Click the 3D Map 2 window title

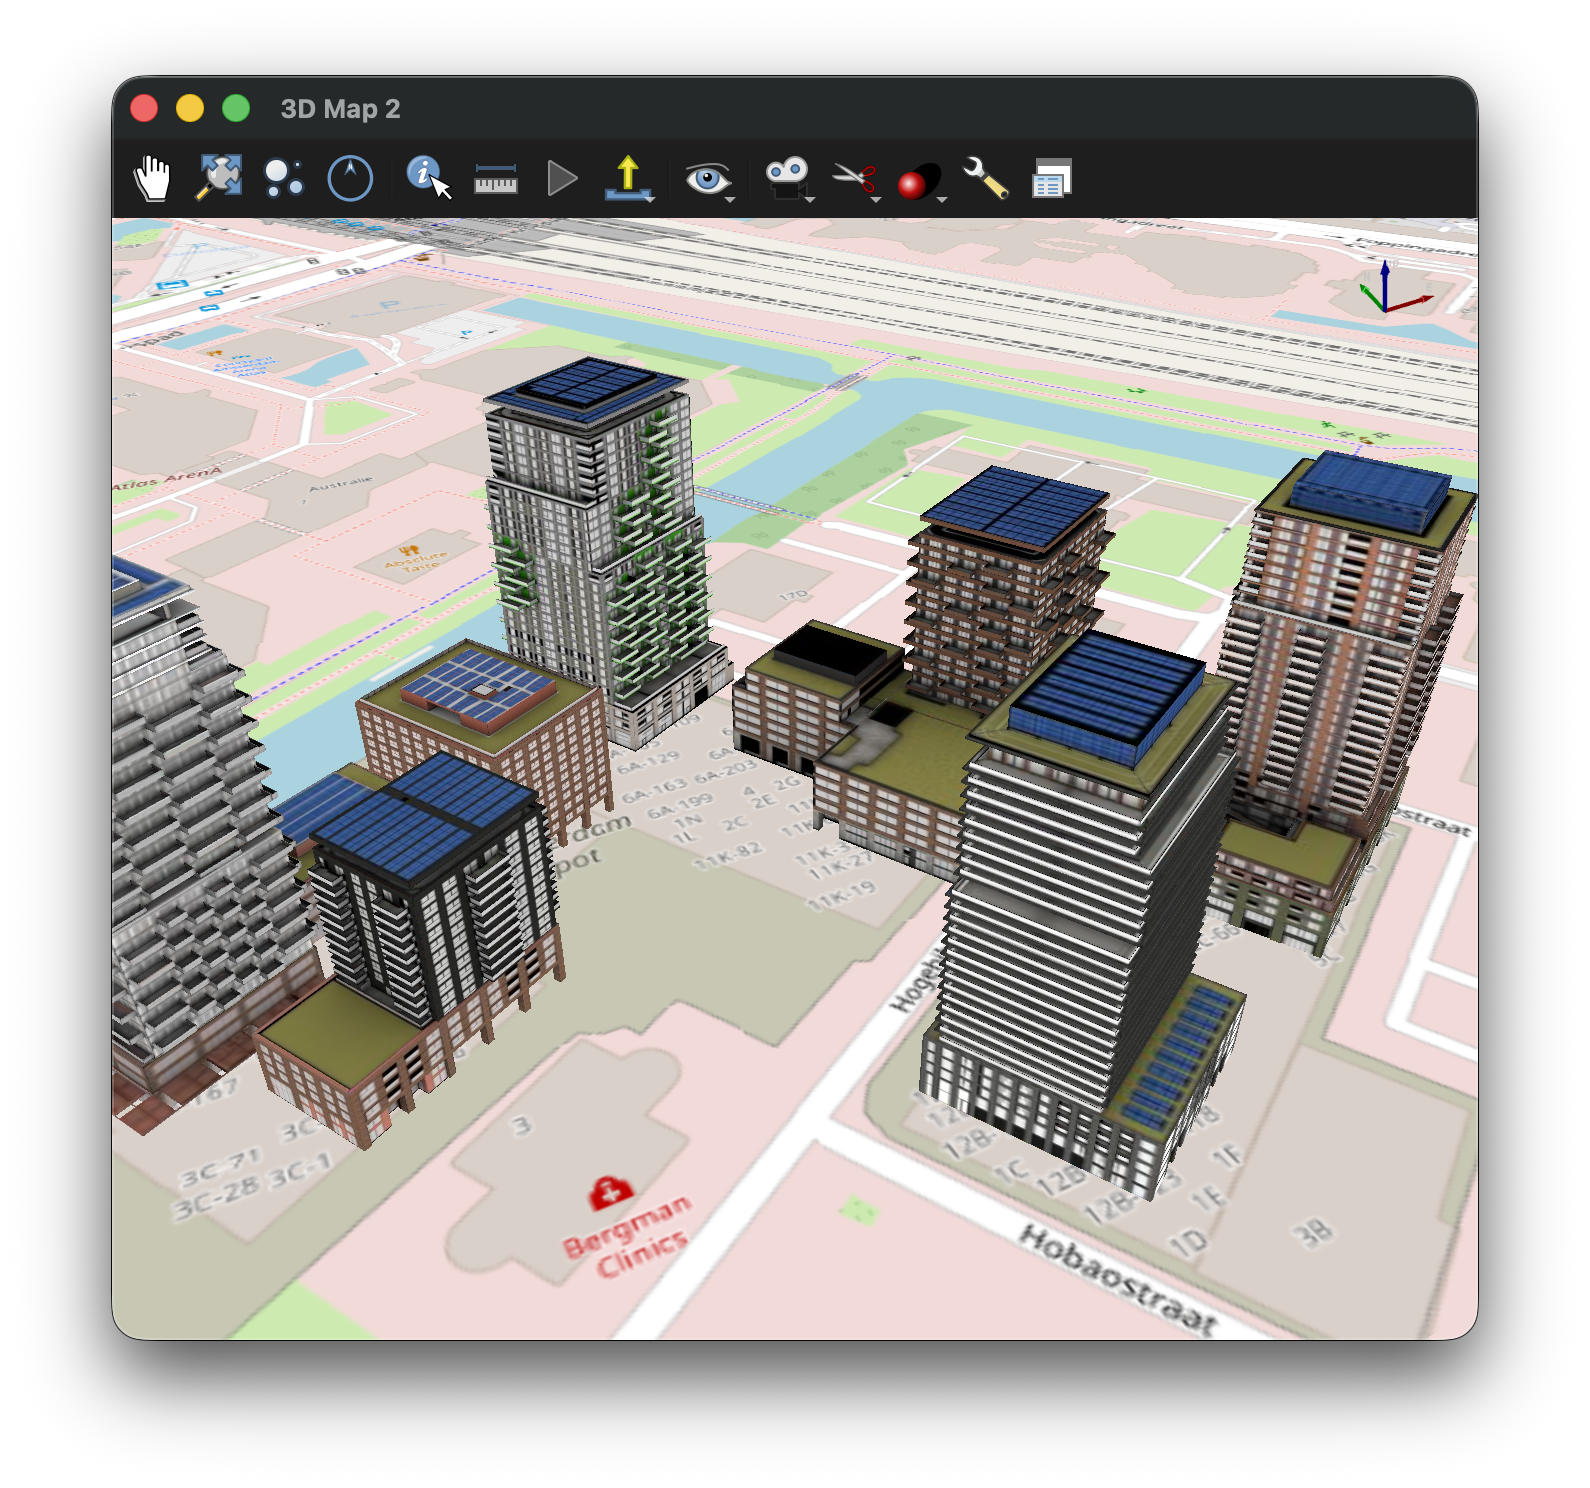(340, 108)
